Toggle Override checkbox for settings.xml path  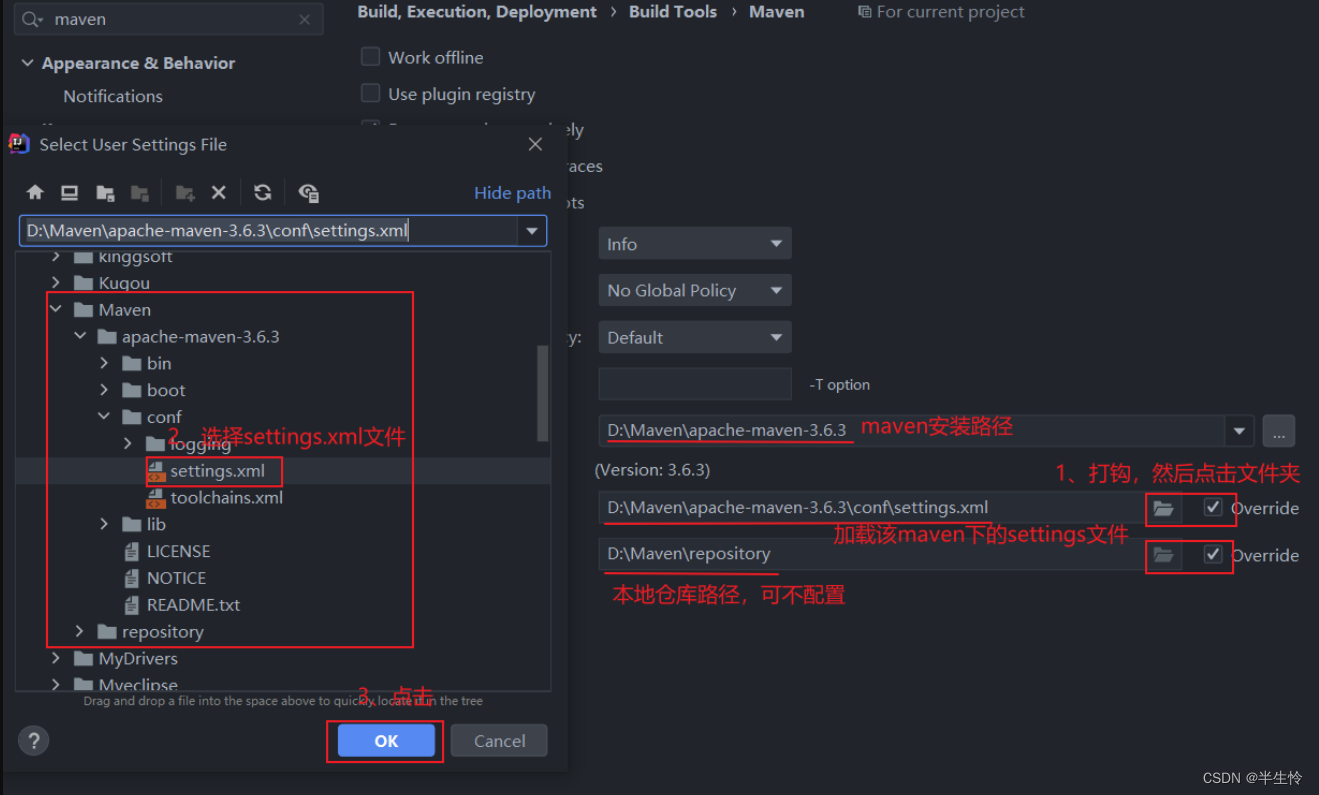[x=1213, y=507]
